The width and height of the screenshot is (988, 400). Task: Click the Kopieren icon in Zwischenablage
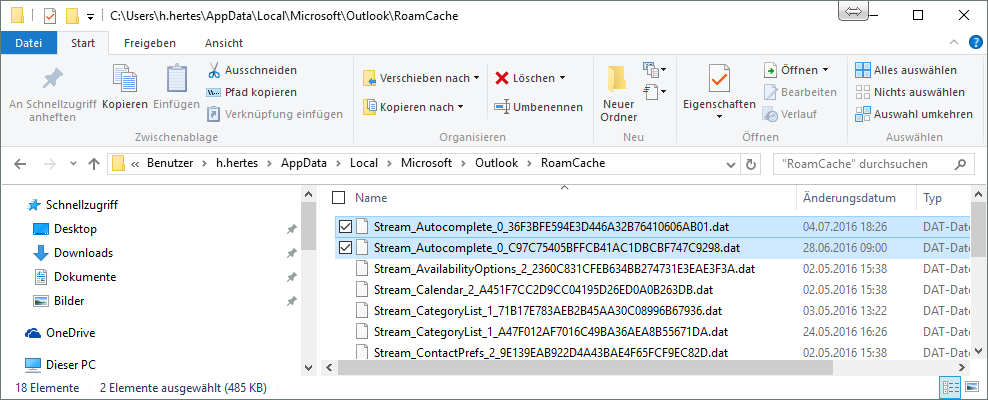(125, 80)
